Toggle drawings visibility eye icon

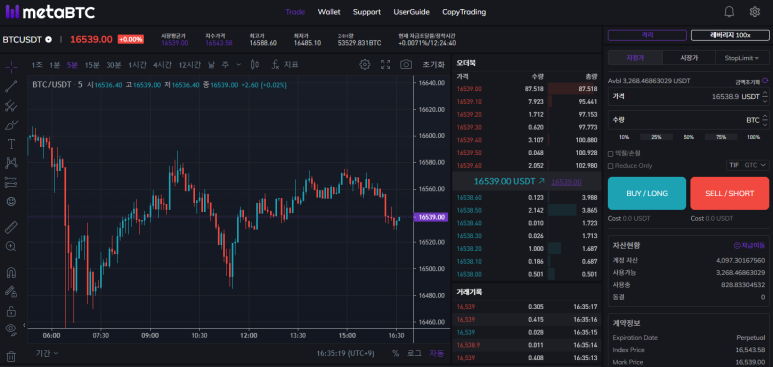coord(11,329)
